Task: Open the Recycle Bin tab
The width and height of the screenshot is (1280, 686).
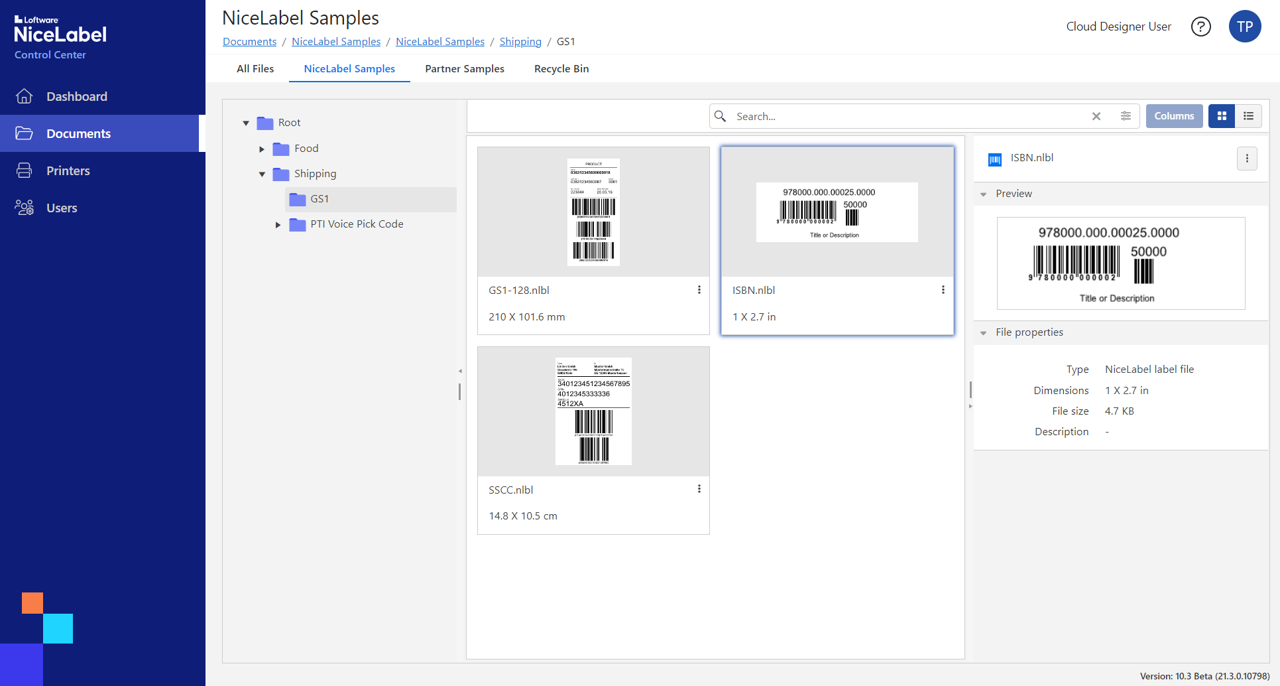Action: pos(561,68)
